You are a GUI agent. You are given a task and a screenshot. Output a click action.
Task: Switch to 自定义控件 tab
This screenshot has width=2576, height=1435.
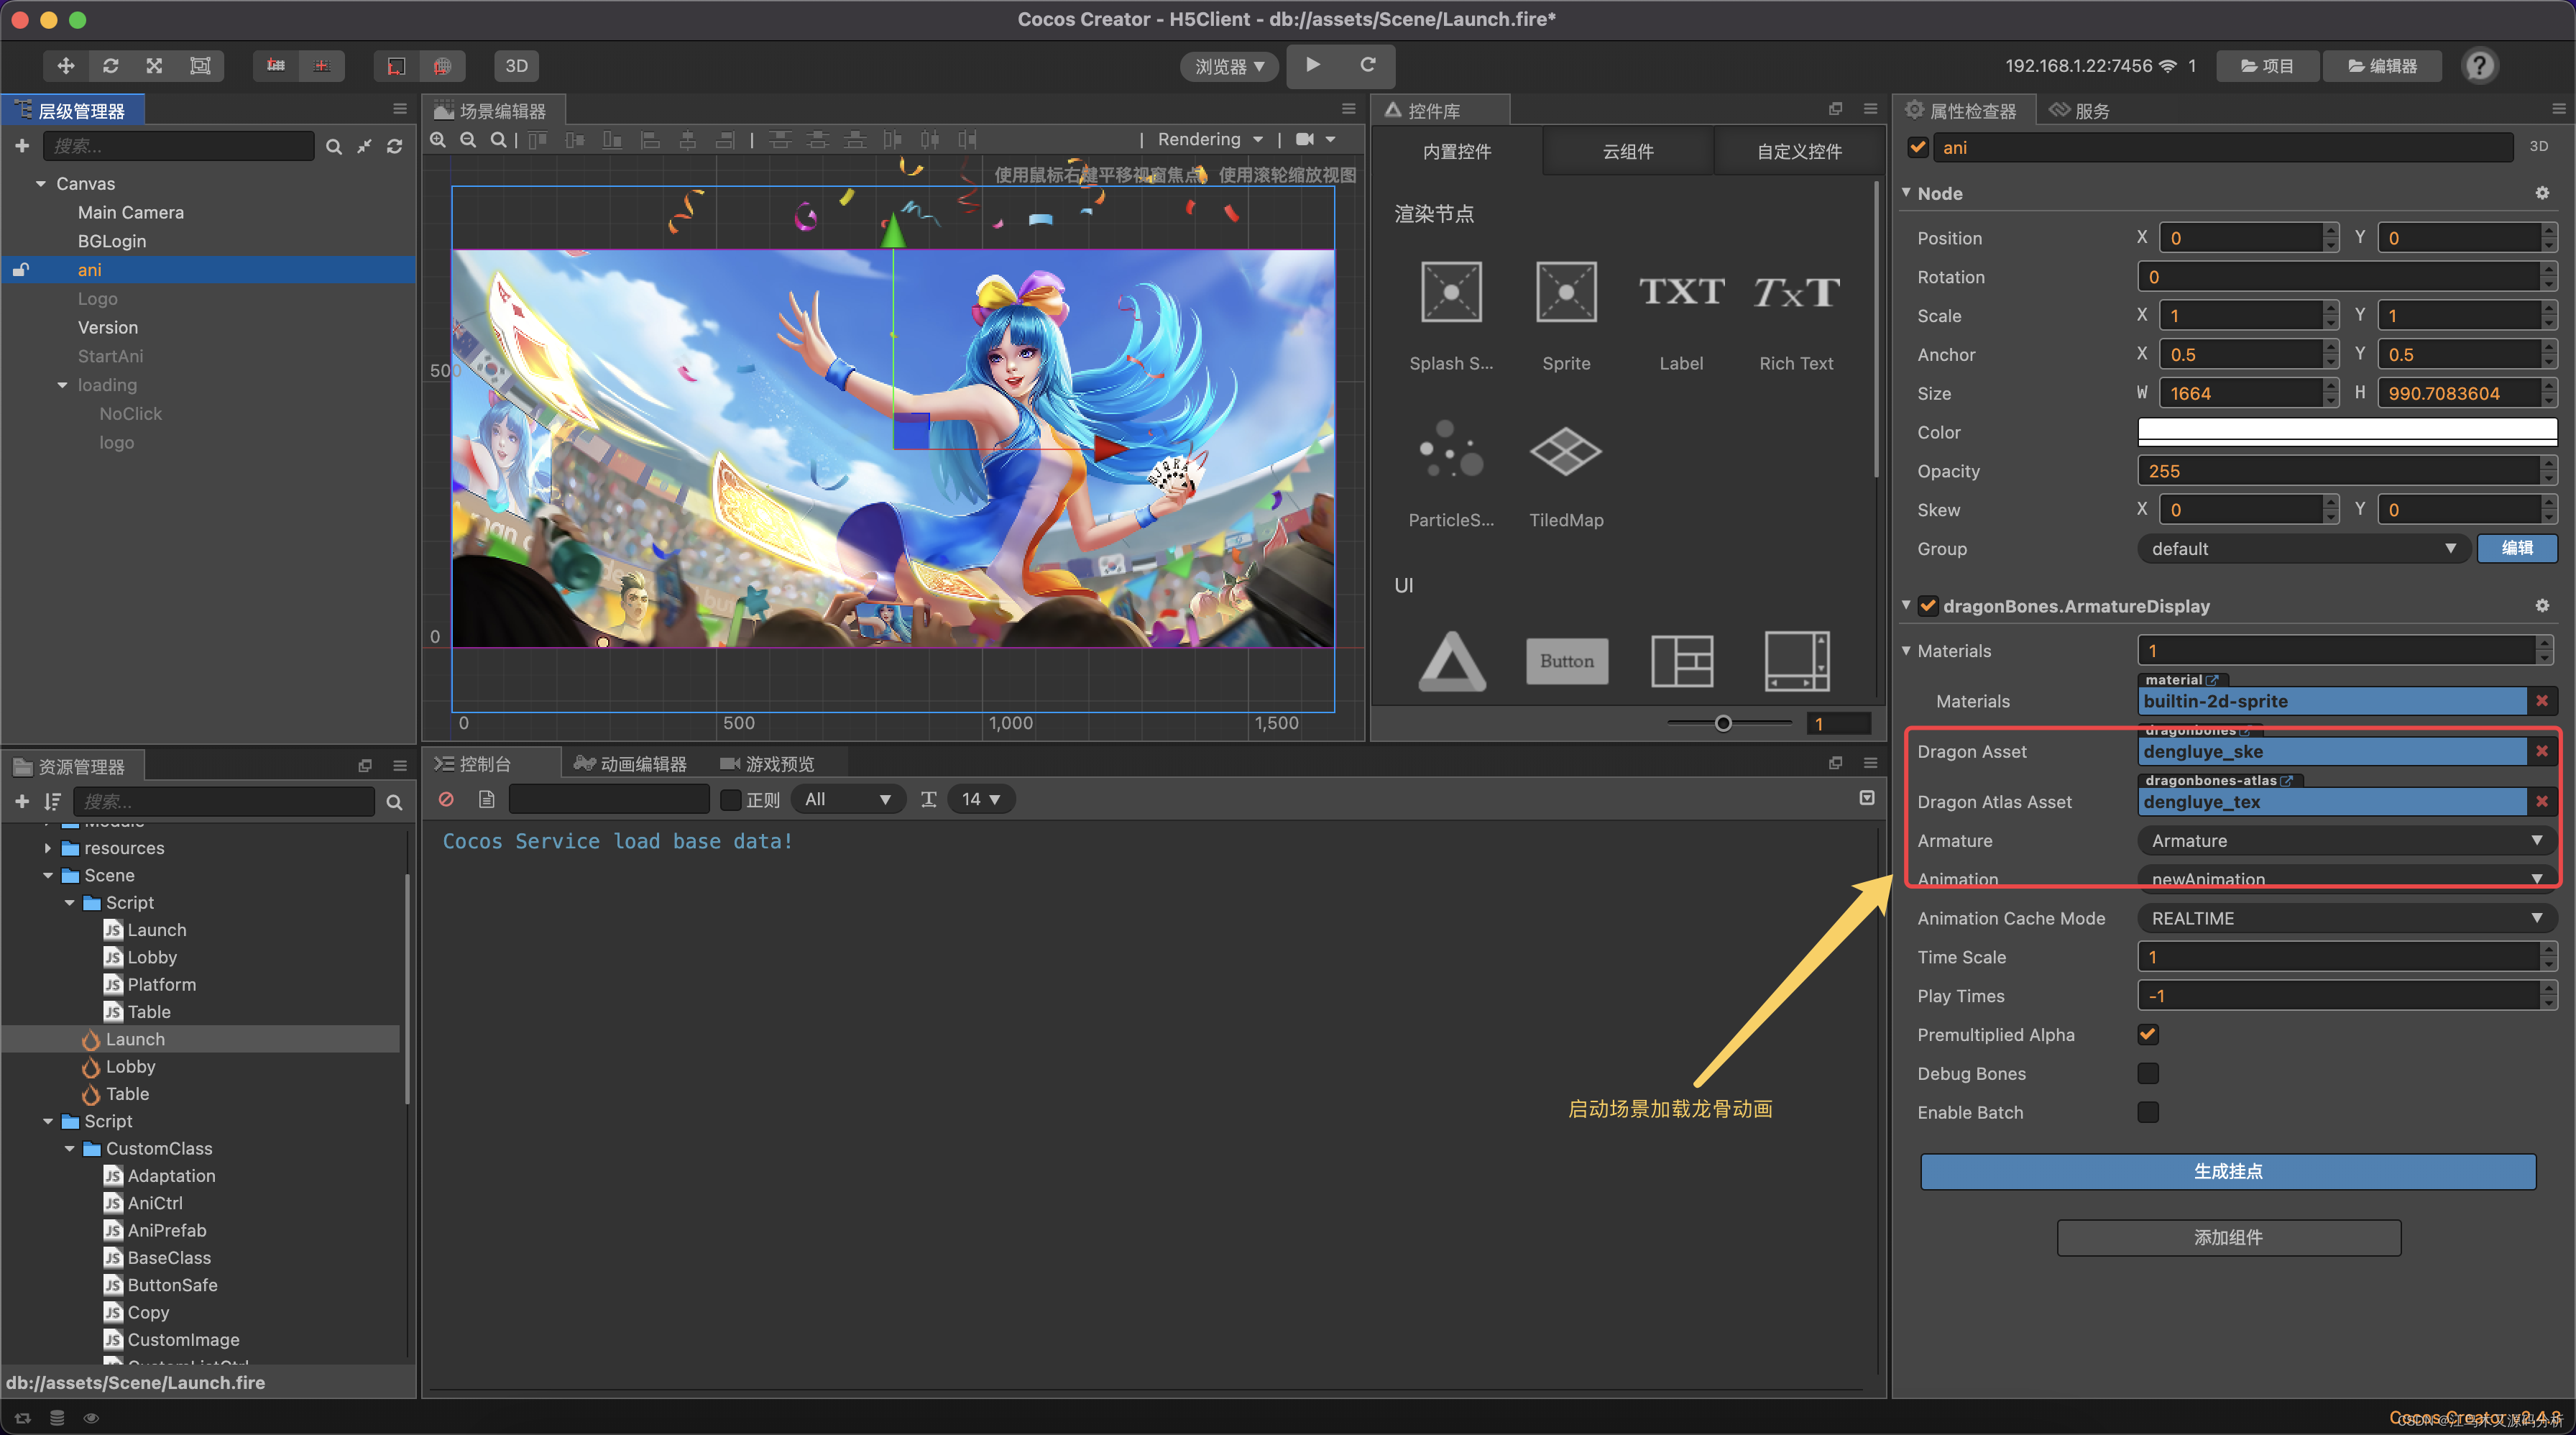pyautogui.click(x=1799, y=152)
